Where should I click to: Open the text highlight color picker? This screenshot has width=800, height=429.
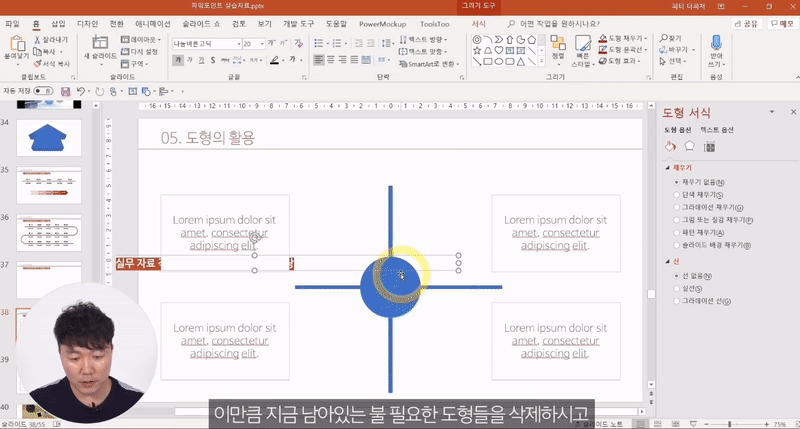tap(276, 60)
